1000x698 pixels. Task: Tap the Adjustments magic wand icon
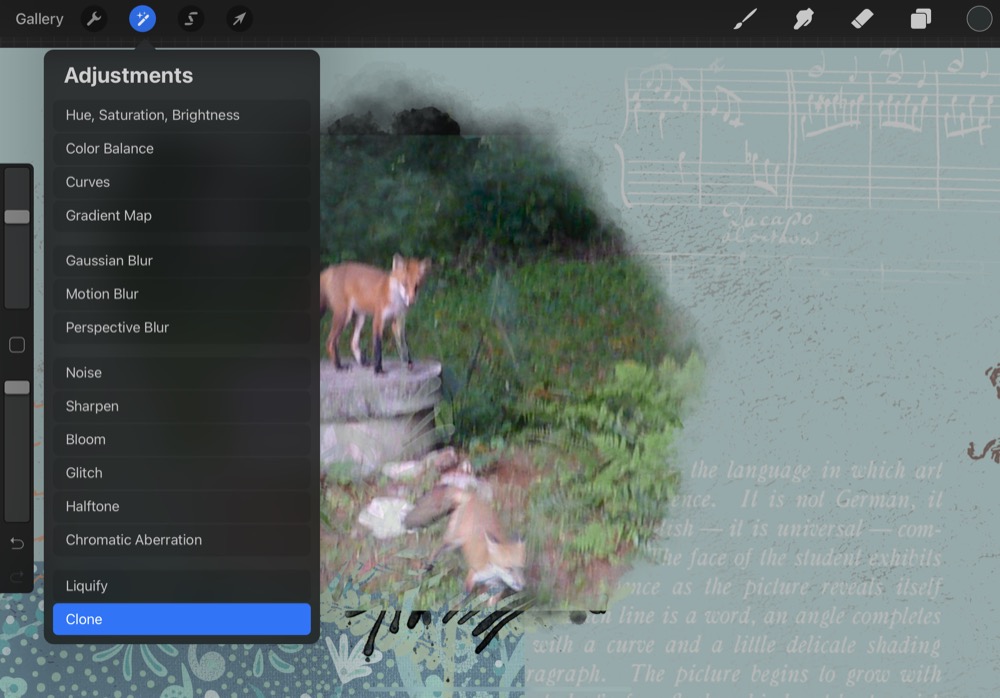(142, 19)
